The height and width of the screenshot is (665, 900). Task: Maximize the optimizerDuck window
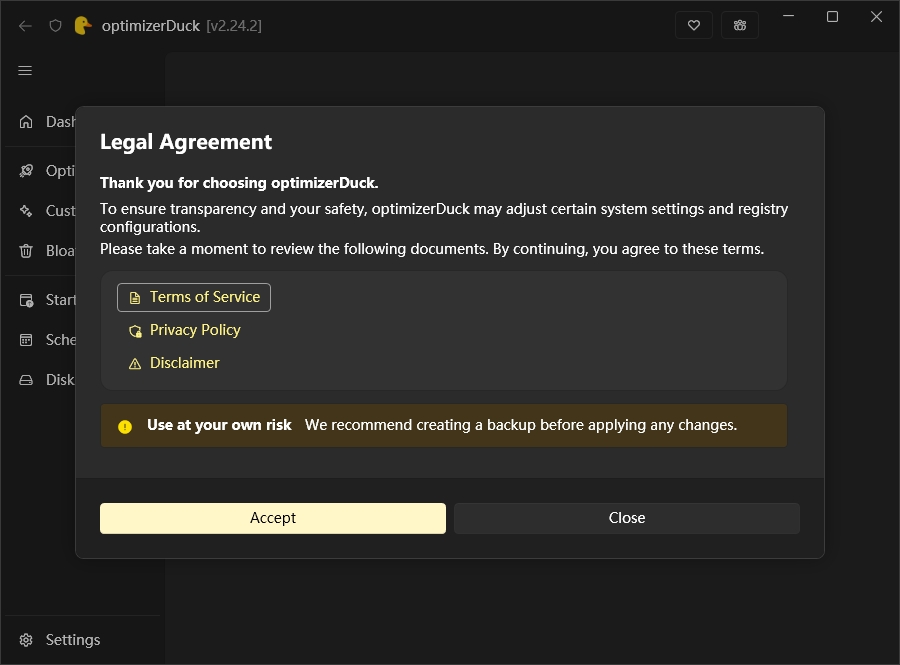point(832,16)
